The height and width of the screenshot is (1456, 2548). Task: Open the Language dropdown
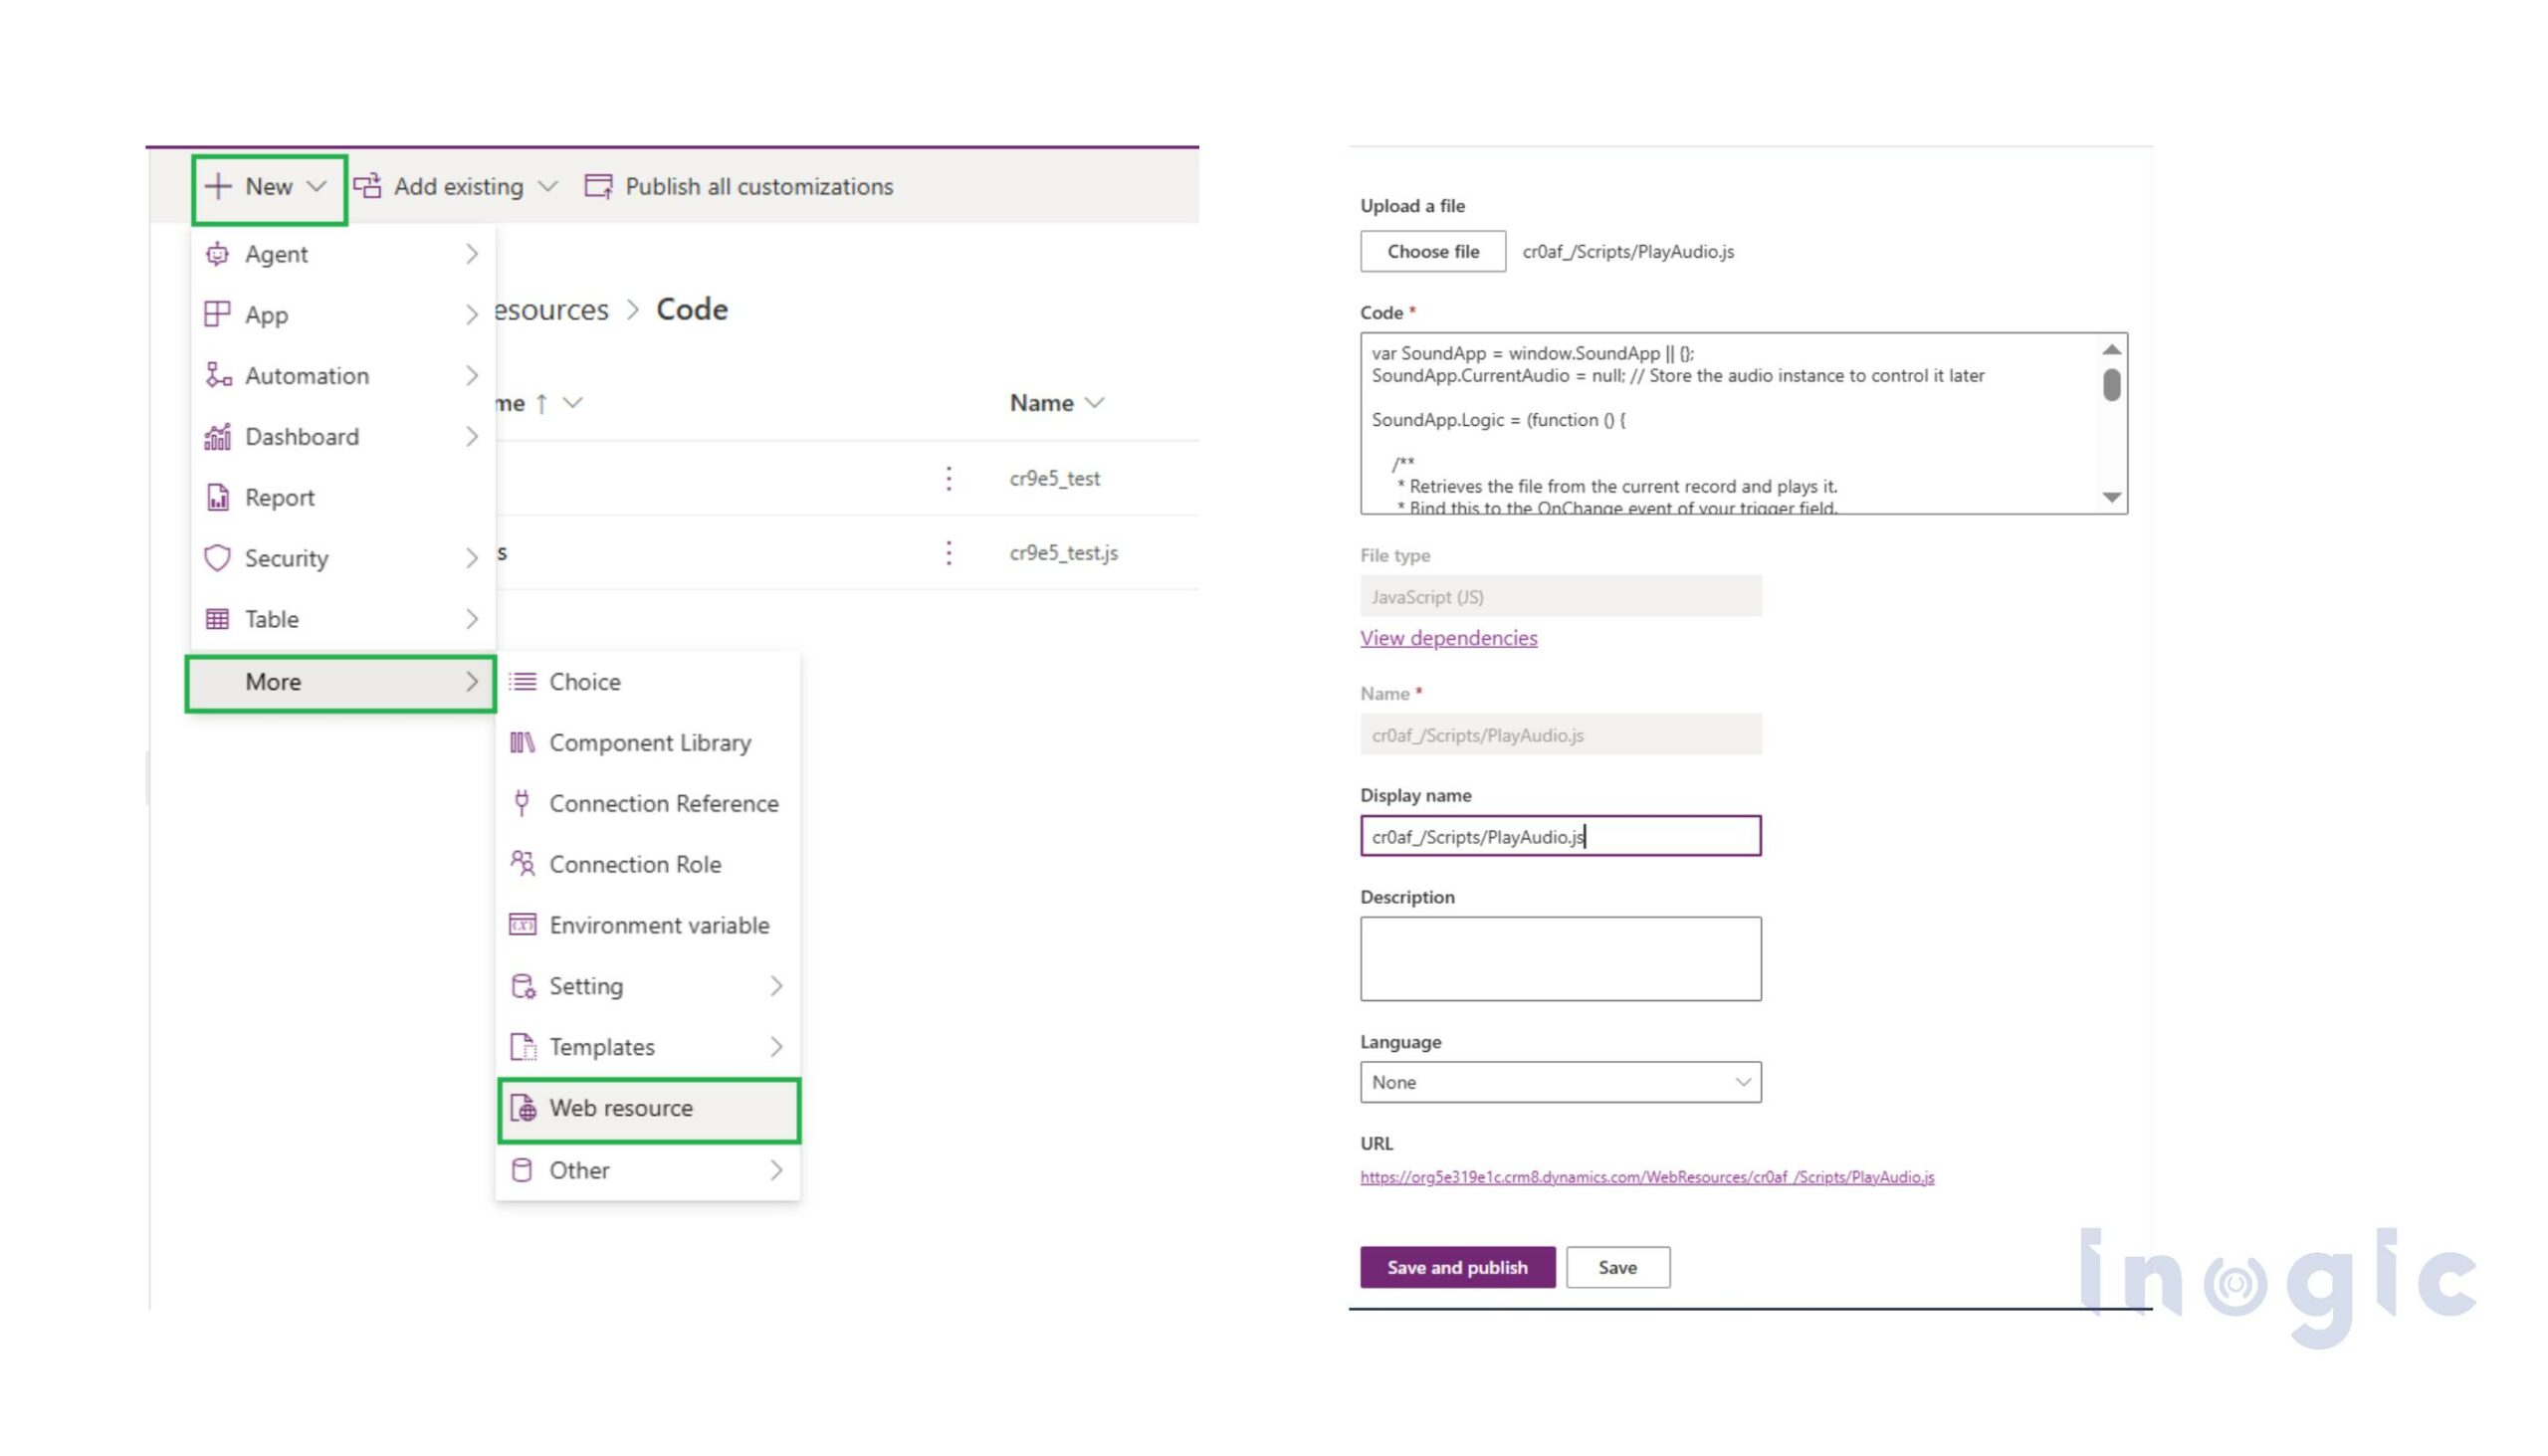point(1560,1082)
